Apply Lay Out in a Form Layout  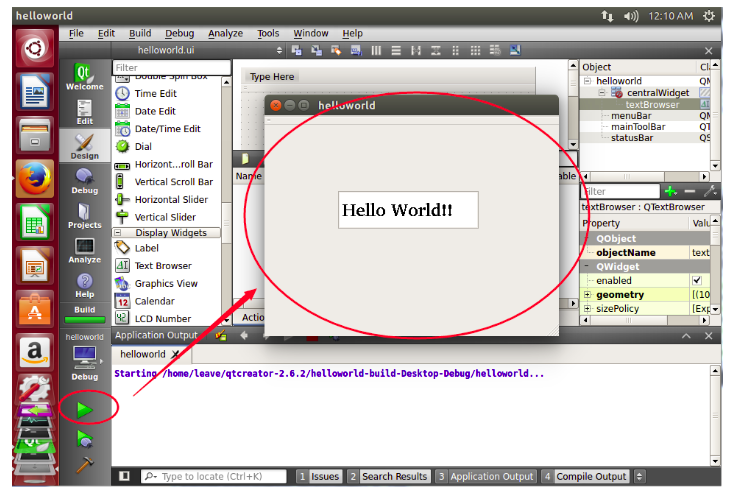coord(455,50)
